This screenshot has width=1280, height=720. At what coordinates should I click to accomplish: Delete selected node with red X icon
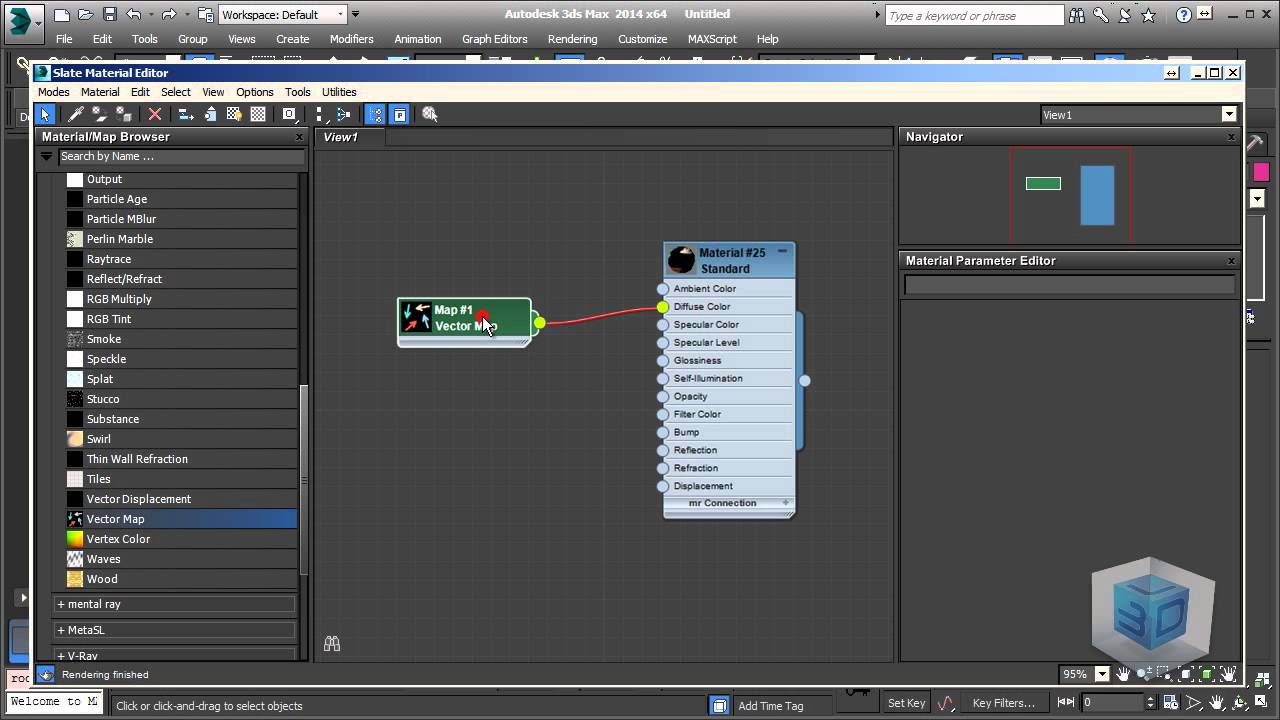pos(155,114)
